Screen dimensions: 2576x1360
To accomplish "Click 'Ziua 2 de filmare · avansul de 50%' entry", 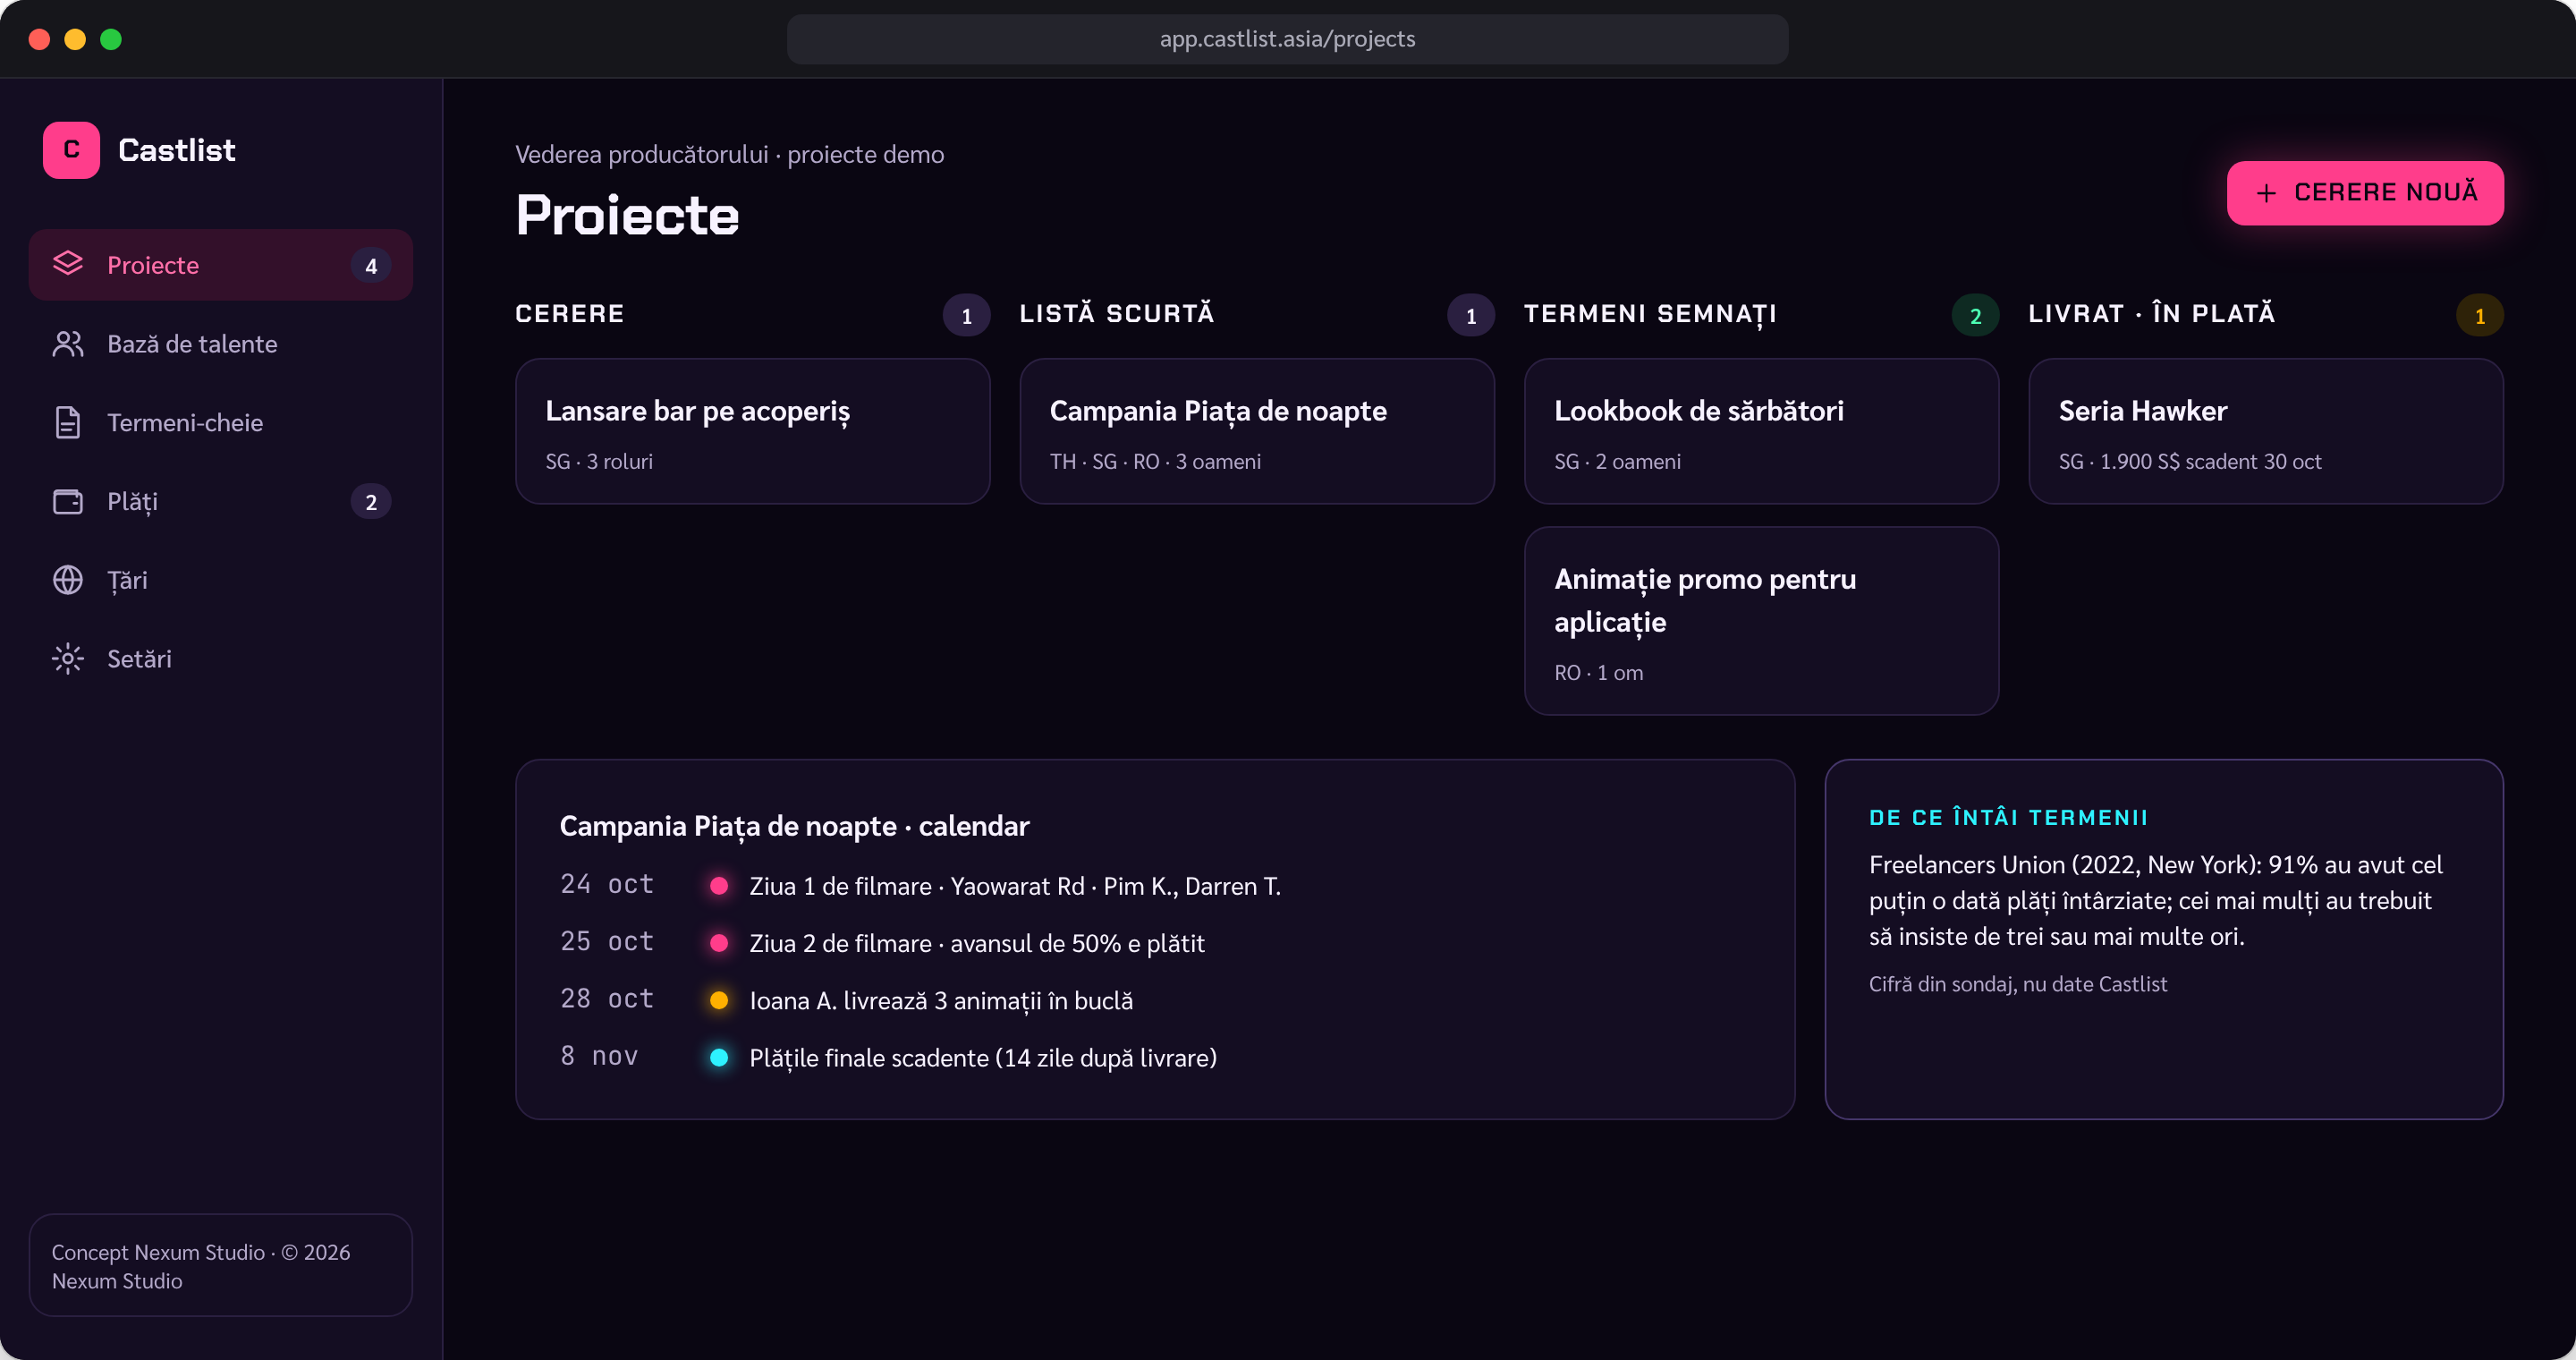I will [x=977, y=943].
